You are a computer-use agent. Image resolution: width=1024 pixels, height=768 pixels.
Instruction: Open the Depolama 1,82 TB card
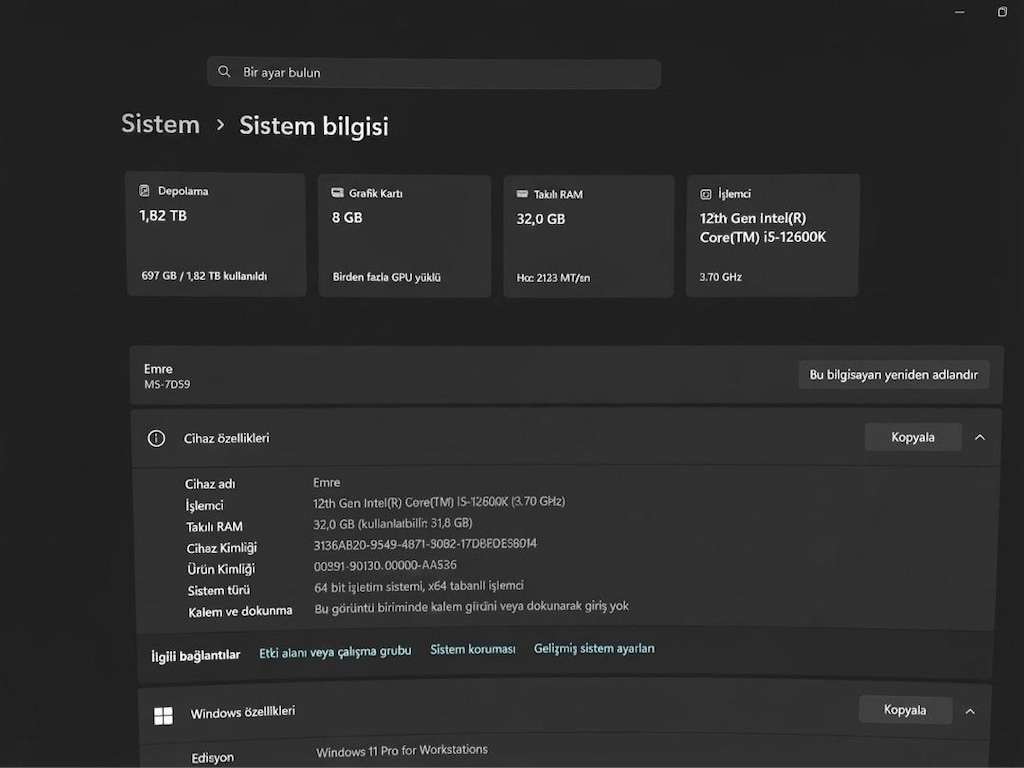[x=216, y=234]
